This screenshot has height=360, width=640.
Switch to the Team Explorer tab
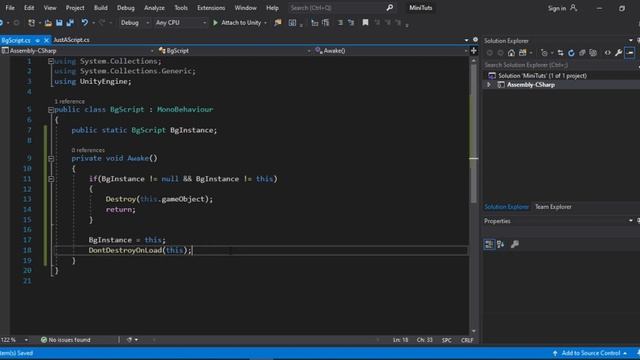tap(553, 207)
